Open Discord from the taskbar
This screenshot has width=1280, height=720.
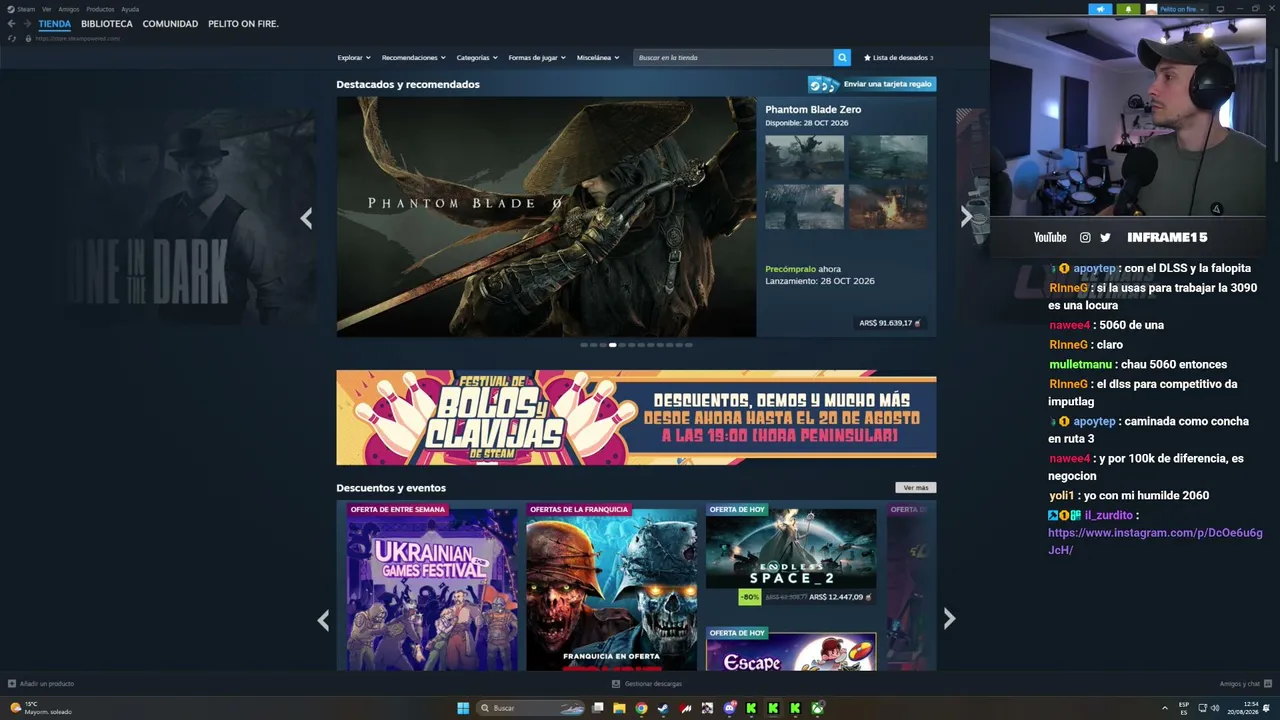729,708
